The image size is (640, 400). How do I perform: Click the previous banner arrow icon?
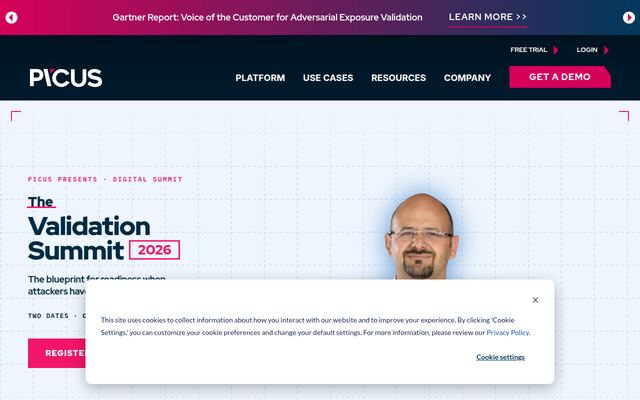pyautogui.click(x=11, y=18)
